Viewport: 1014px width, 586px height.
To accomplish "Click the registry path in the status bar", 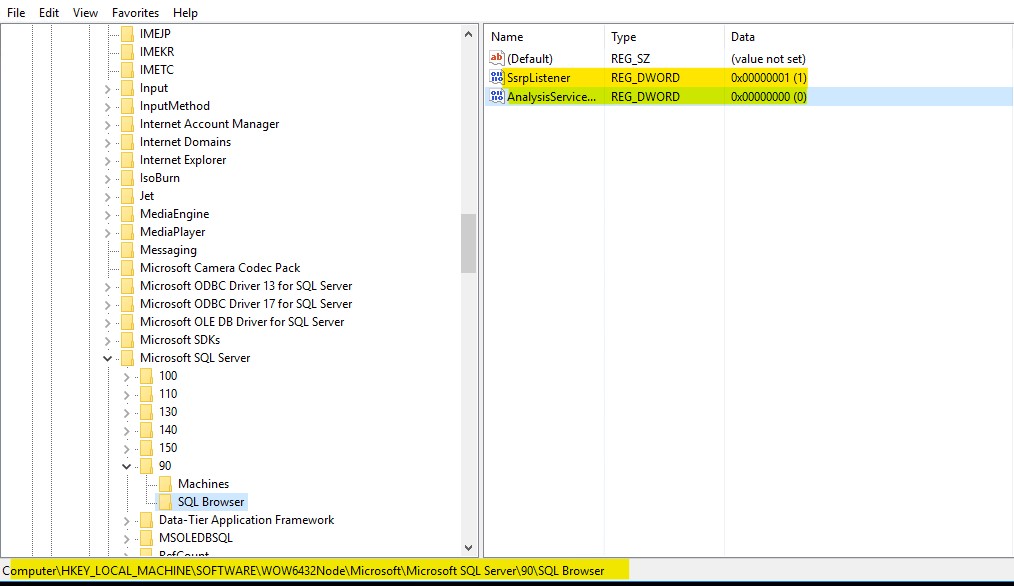I will [x=303, y=570].
